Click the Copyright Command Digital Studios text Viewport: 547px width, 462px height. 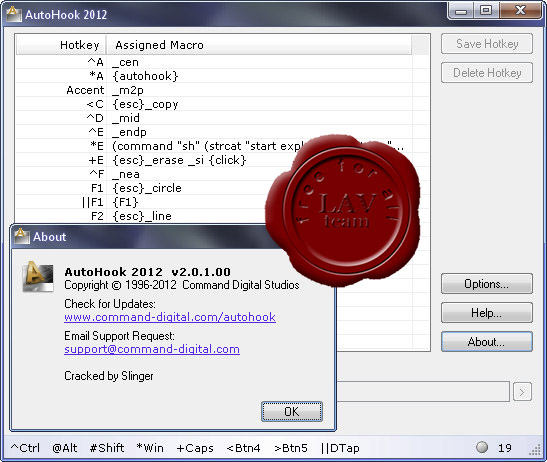pos(182,285)
